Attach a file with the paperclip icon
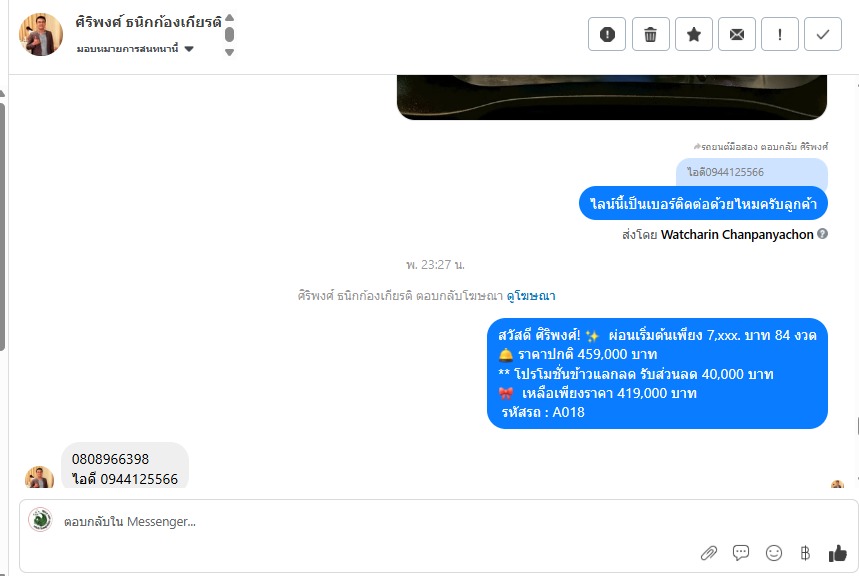 coord(709,553)
